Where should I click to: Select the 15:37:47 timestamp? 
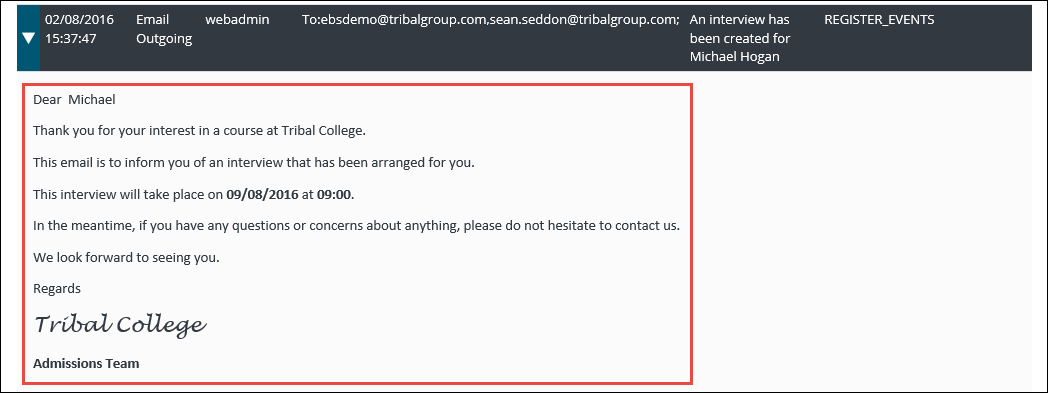(x=70, y=39)
